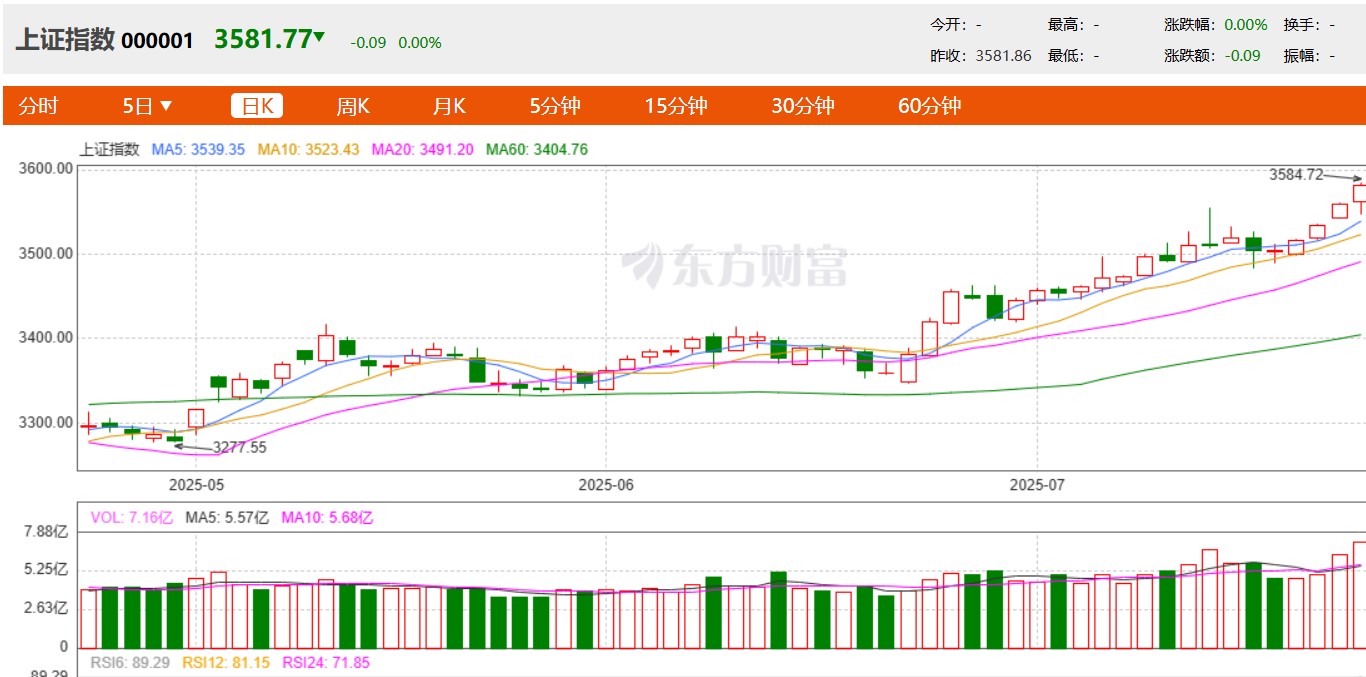1366x677 pixels.
Task: Click the 涨跌幅: 0.00% field
Action: pyautogui.click(x=1216, y=25)
